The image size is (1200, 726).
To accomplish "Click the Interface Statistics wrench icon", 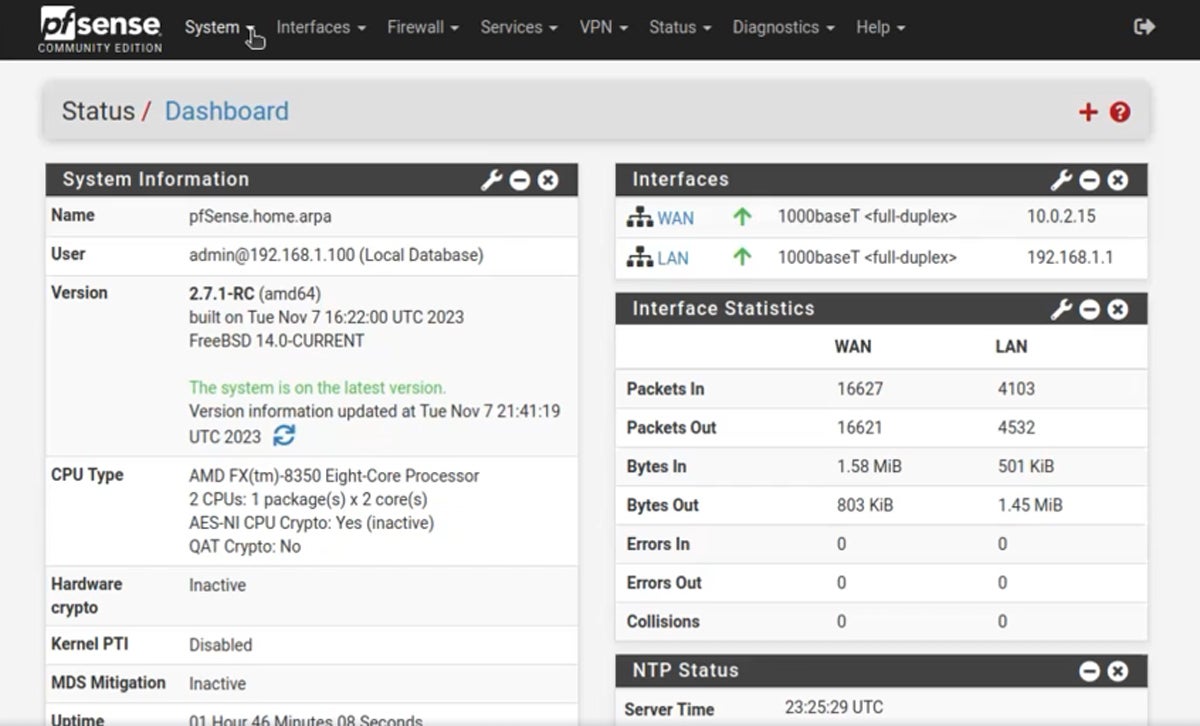I will 1061,309.
